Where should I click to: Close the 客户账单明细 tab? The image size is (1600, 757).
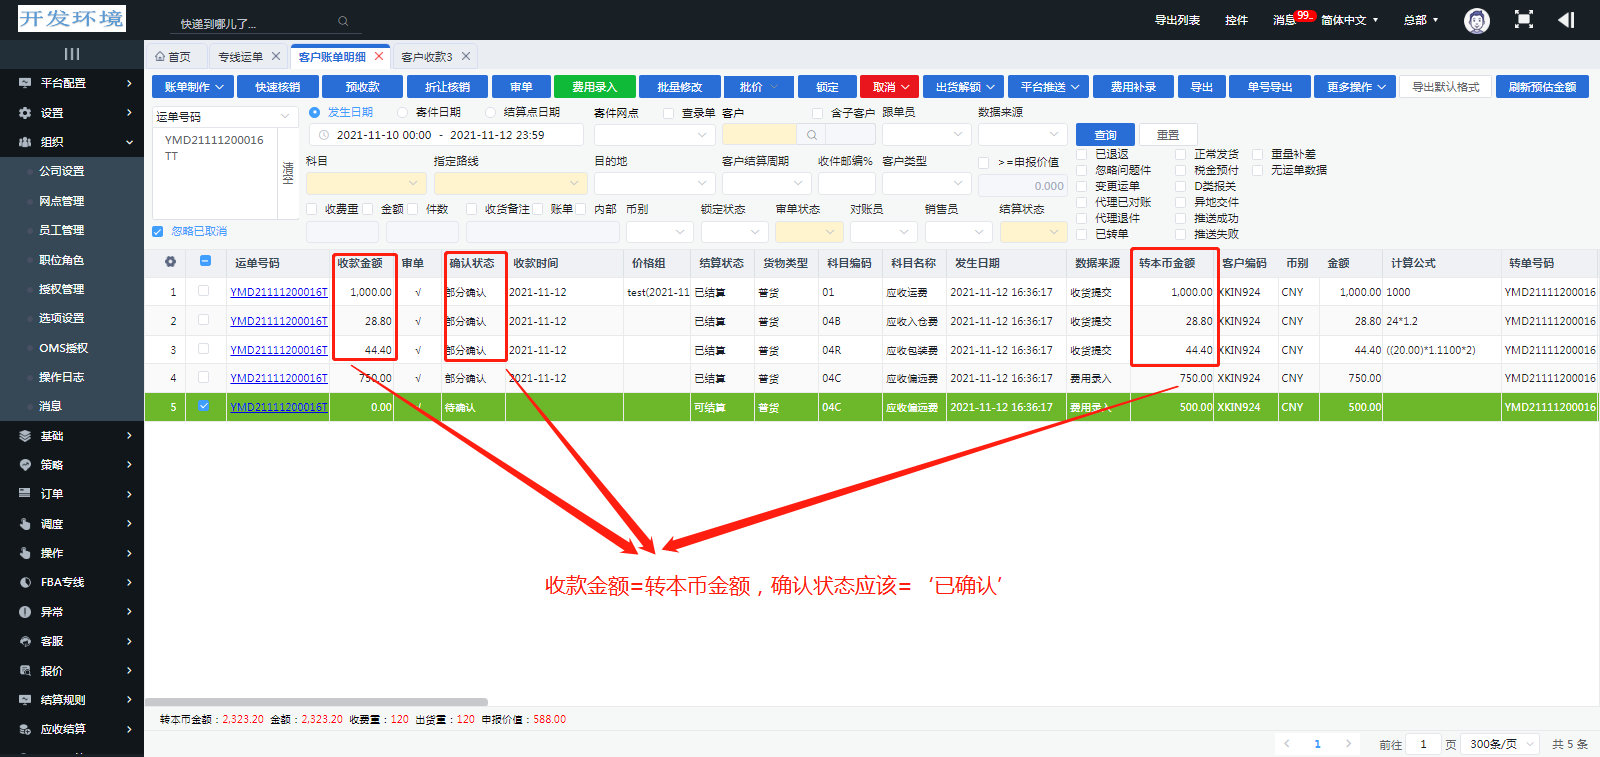(379, 56)
